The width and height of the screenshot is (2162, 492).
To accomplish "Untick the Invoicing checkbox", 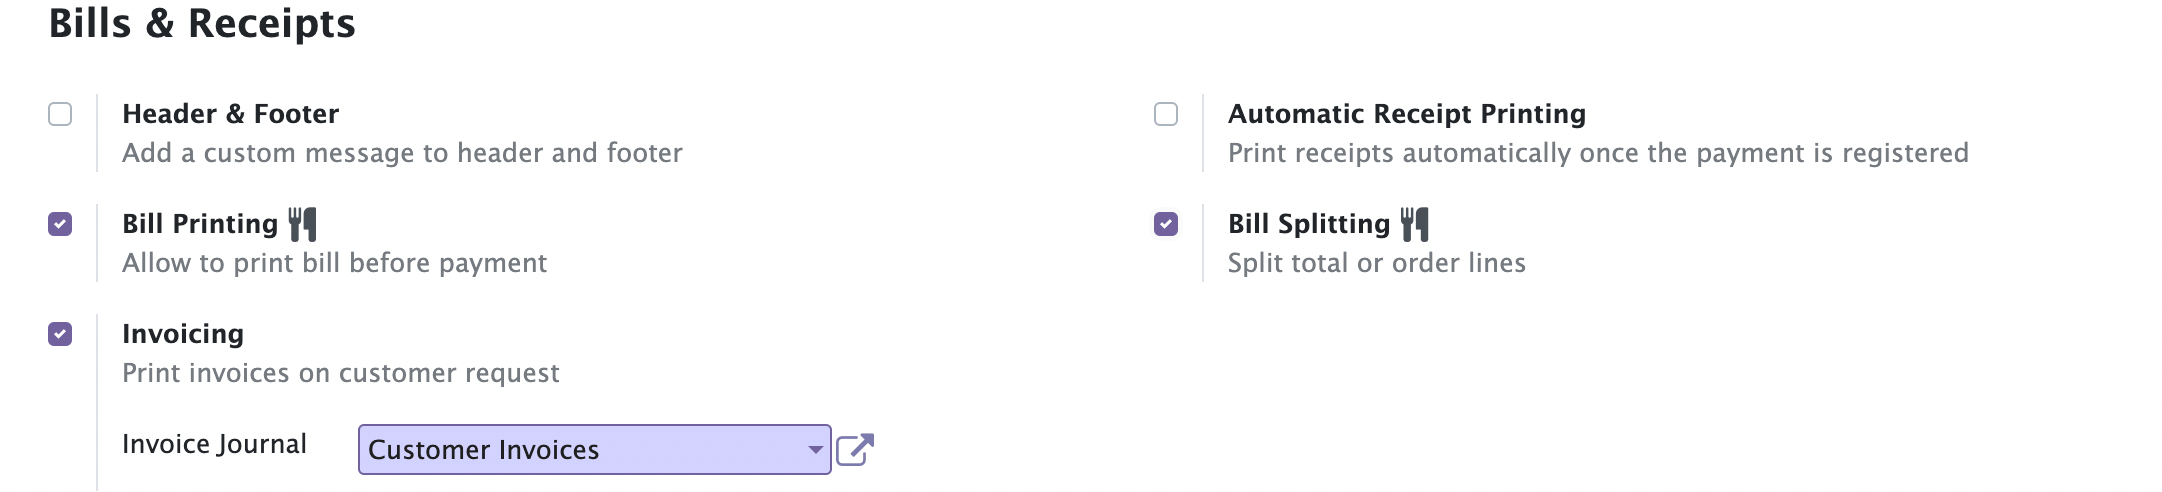I will point(60,334).
